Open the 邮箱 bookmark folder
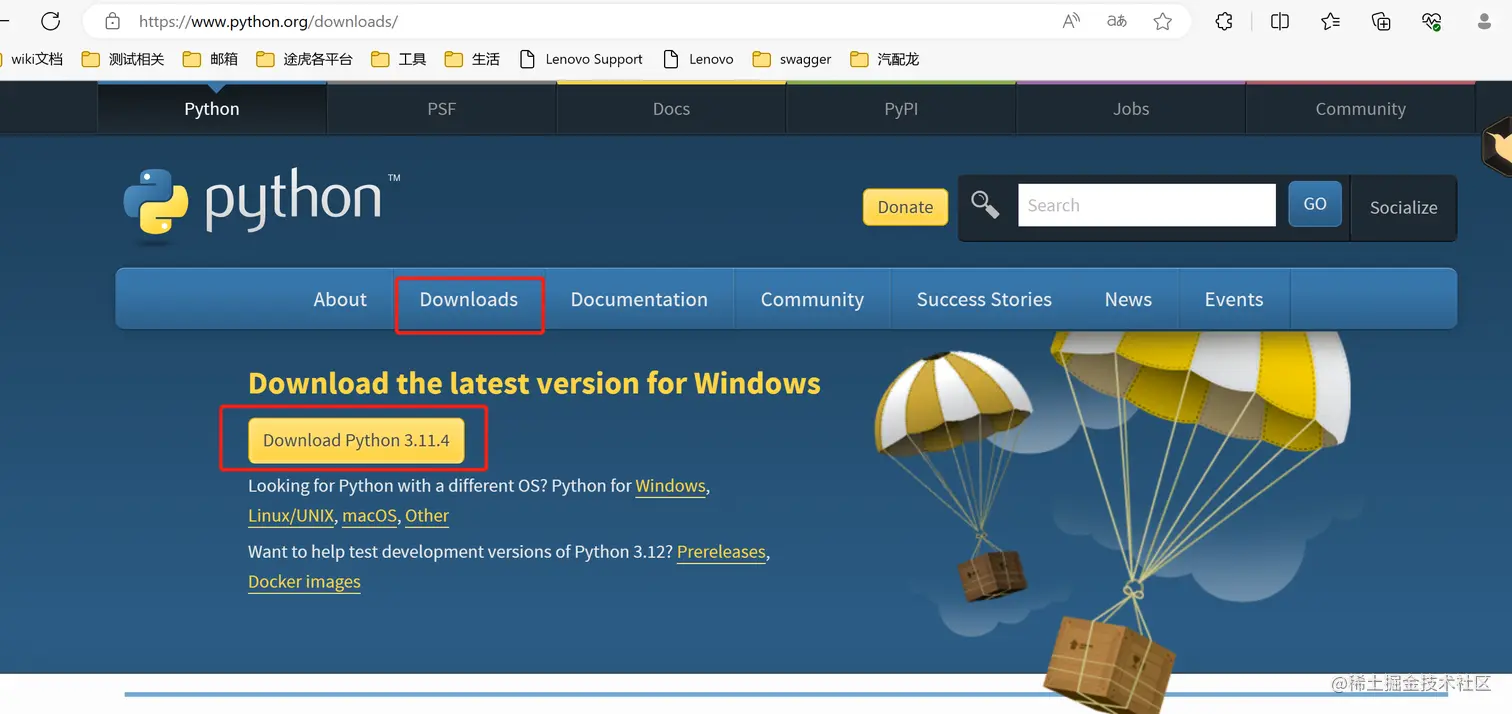This screenshot has height=714, width=1512. click(x=211, y=59)
